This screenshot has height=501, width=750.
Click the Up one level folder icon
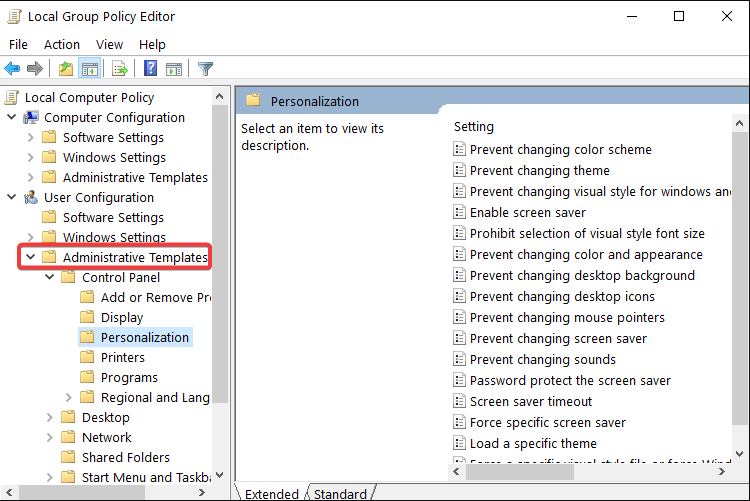(x=66, y=69)
